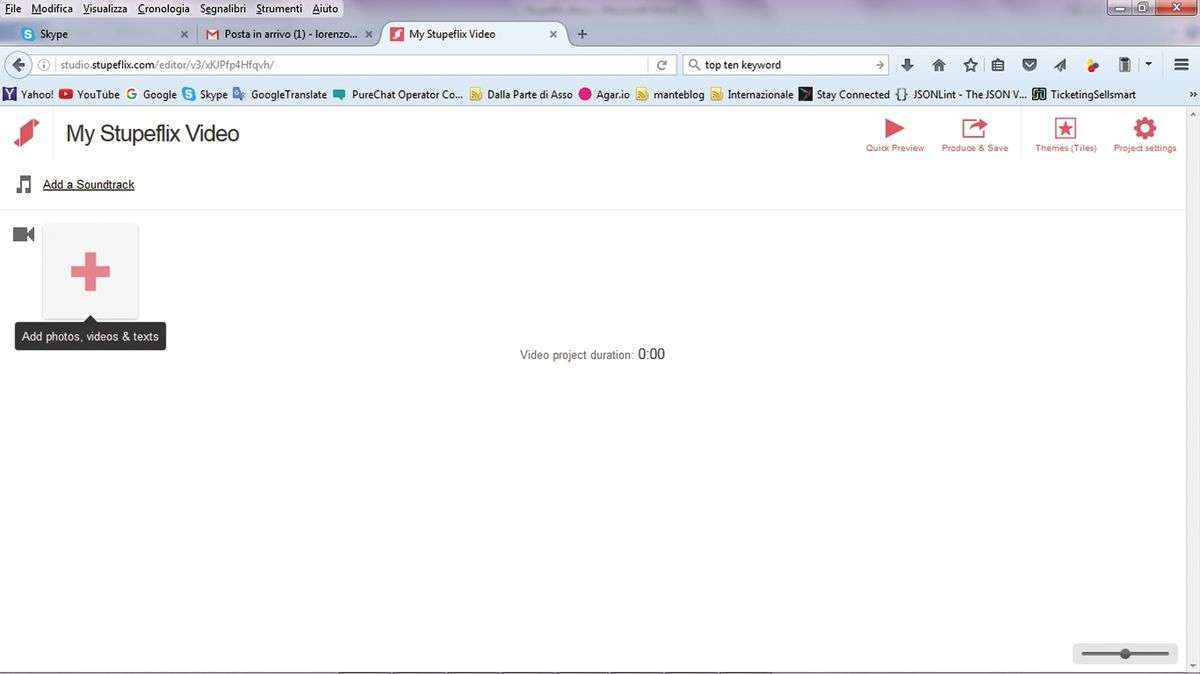Open the Cronologia menu

click(163, 8)
